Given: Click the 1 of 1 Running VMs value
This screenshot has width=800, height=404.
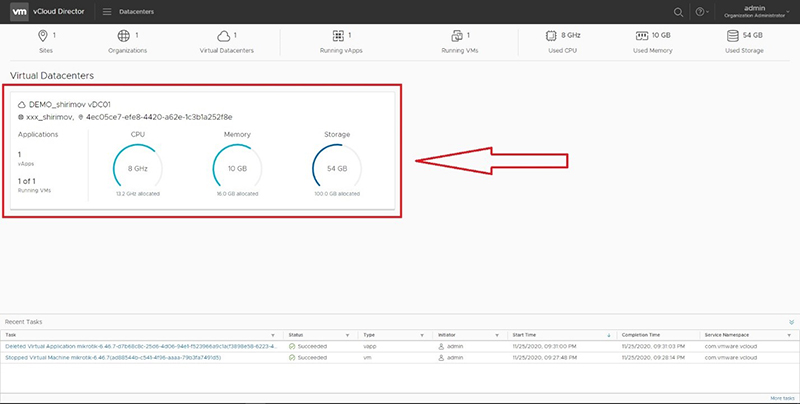Looking at the screenshot, I should pos(27,181).
